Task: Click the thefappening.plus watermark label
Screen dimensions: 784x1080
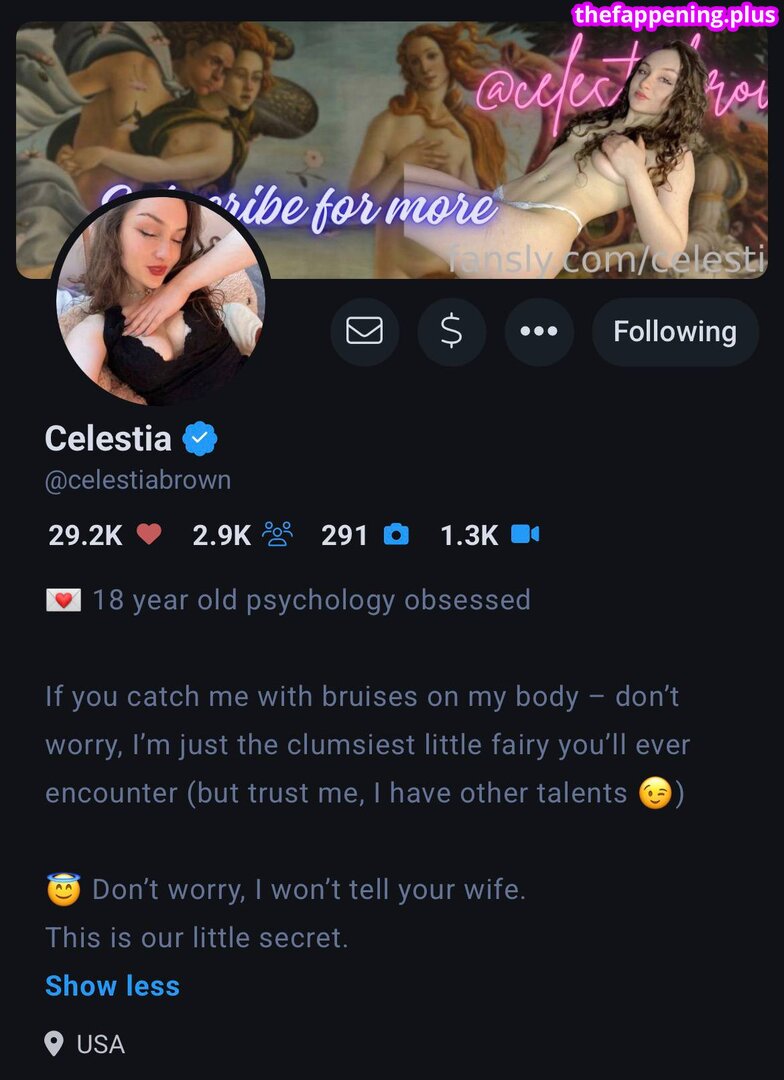Action: pos(674,16)
